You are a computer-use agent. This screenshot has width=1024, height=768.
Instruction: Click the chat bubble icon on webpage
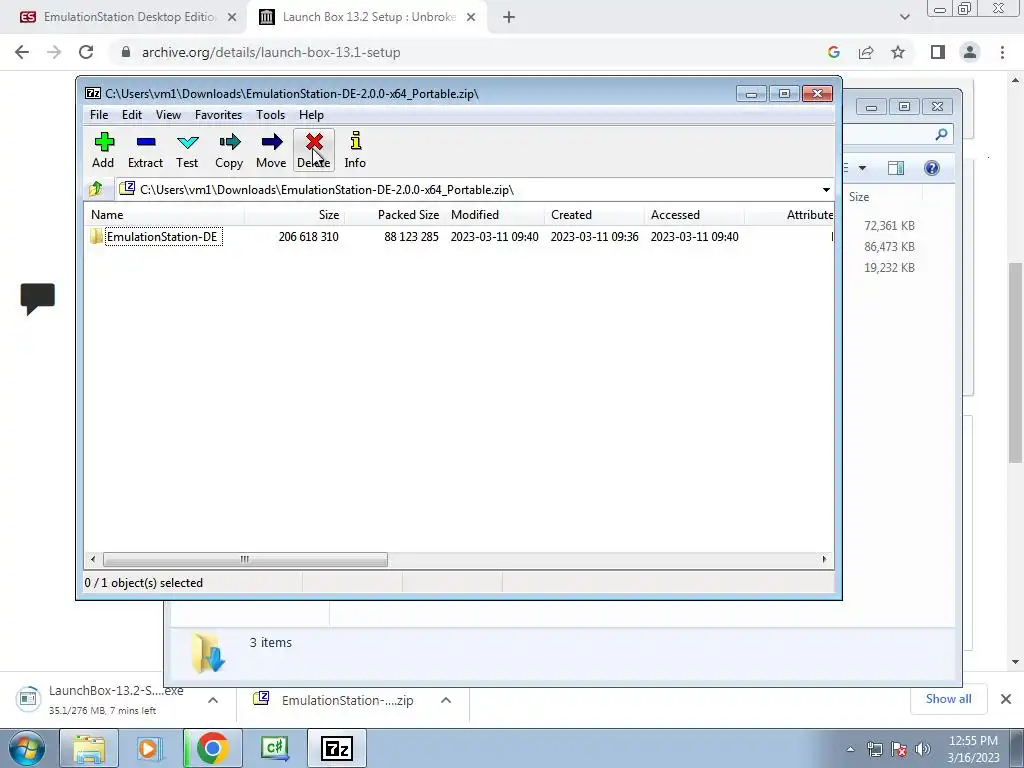(x=37, y=299)
